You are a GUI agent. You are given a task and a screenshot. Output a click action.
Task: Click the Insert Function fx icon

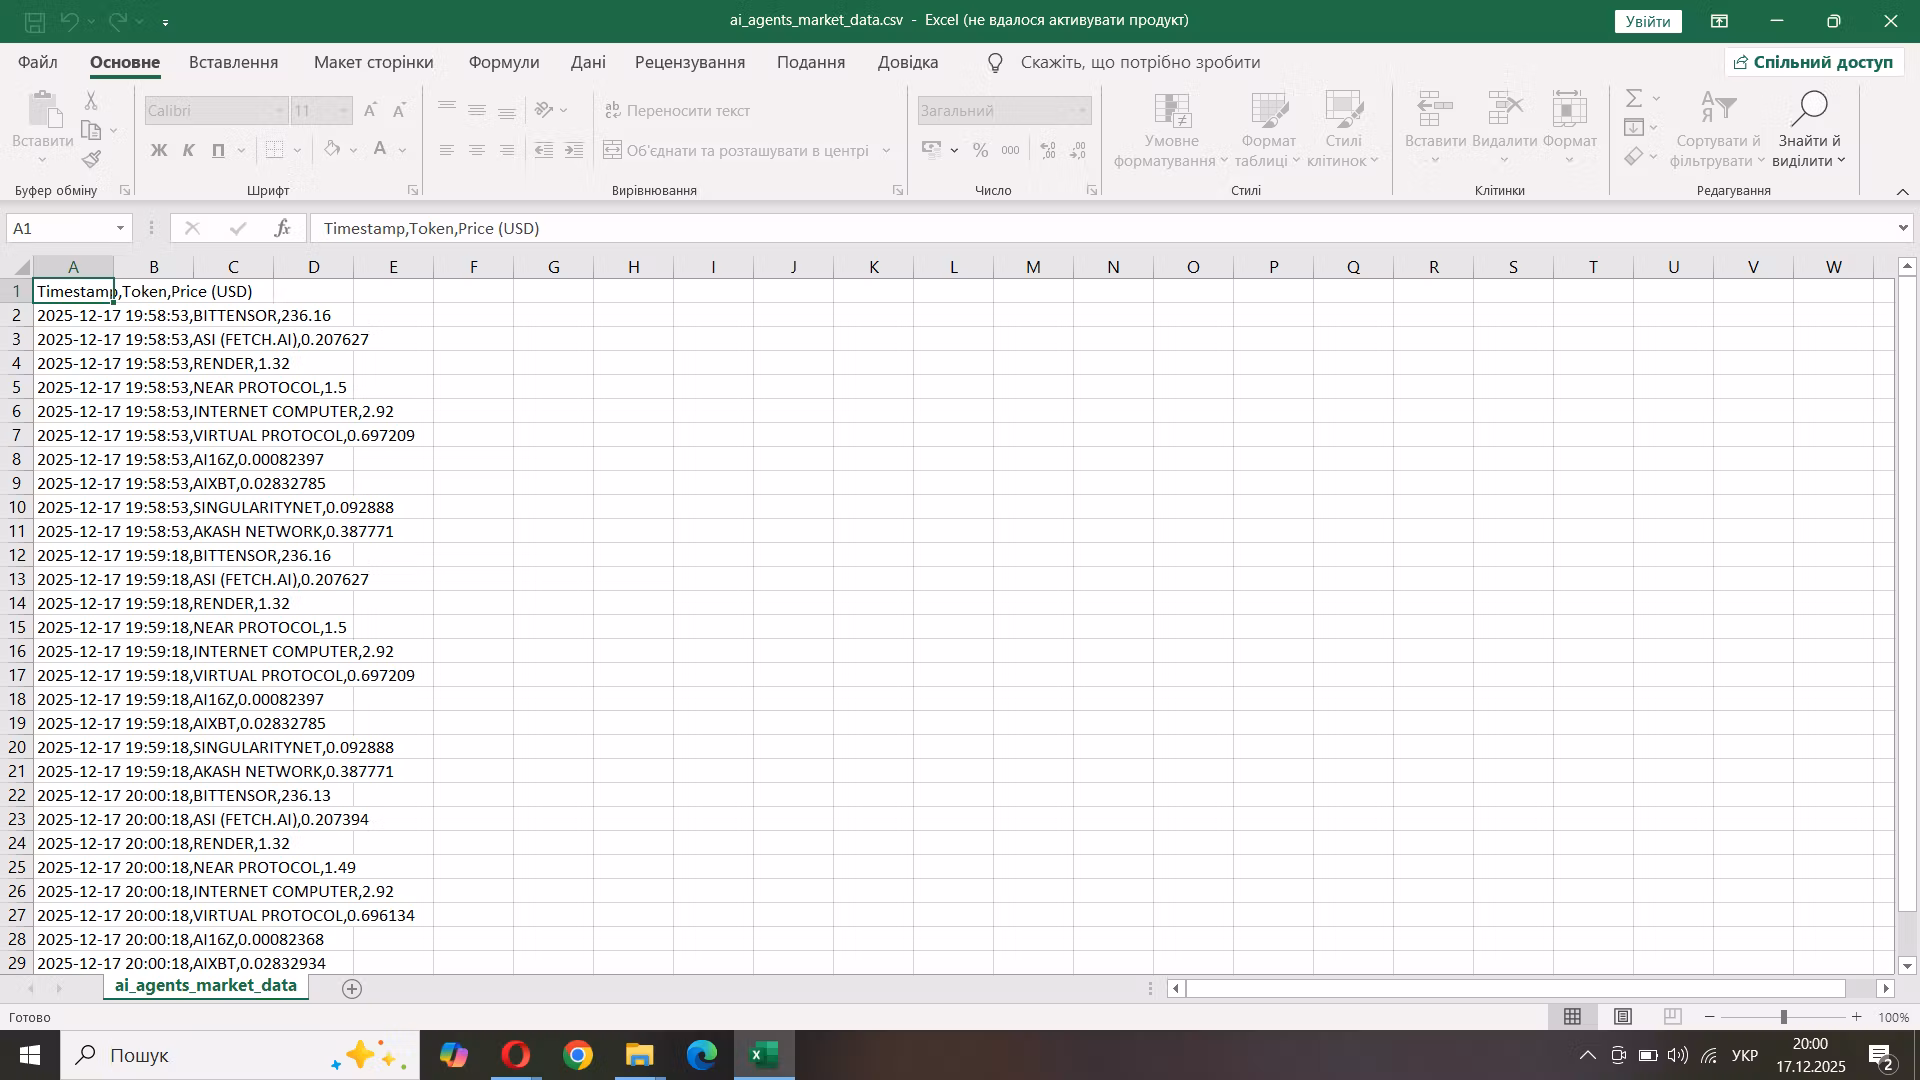283,229
